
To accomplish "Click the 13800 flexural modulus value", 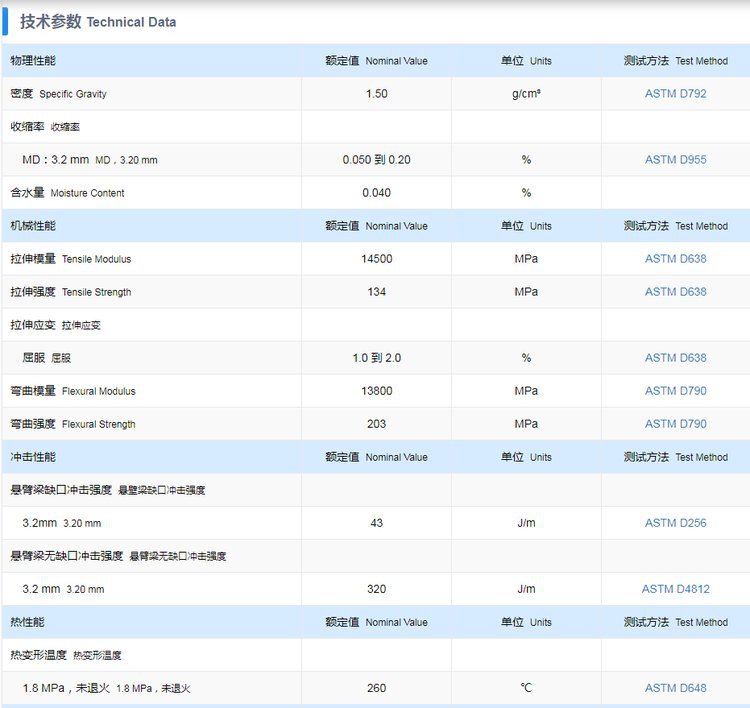I will (376, 391).
